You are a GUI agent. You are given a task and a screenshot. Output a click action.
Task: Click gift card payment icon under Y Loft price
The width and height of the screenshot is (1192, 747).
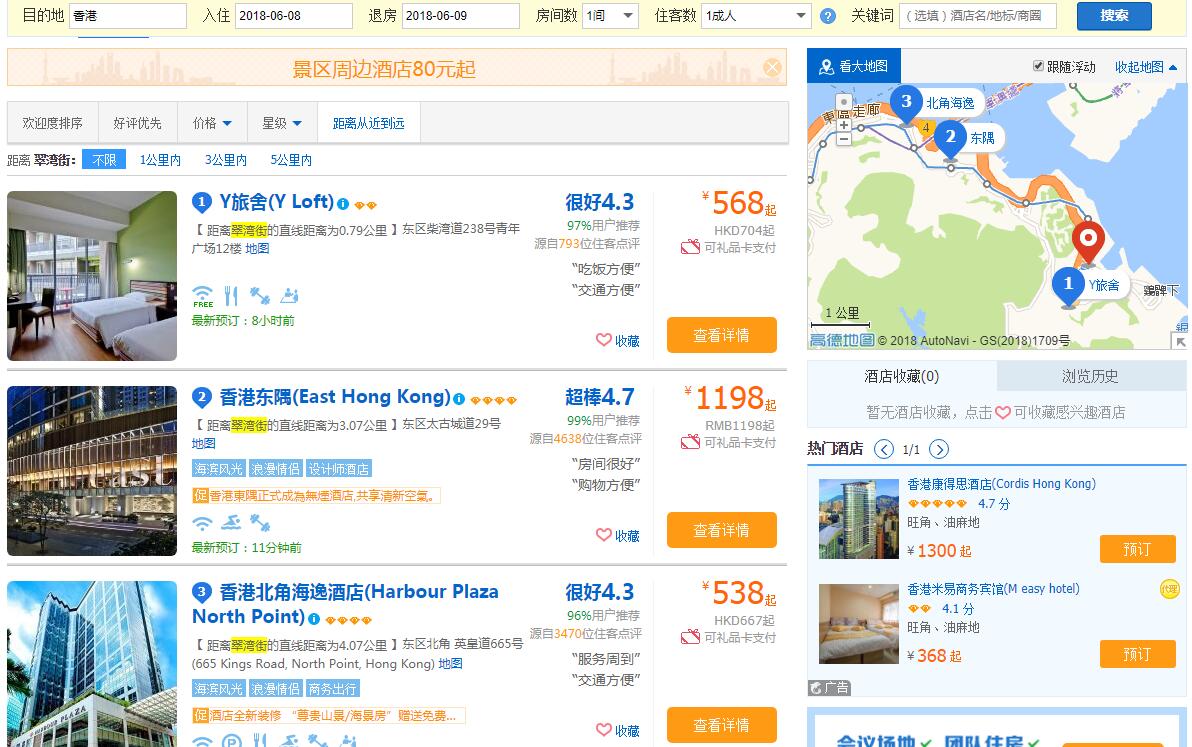pos(690,247)
